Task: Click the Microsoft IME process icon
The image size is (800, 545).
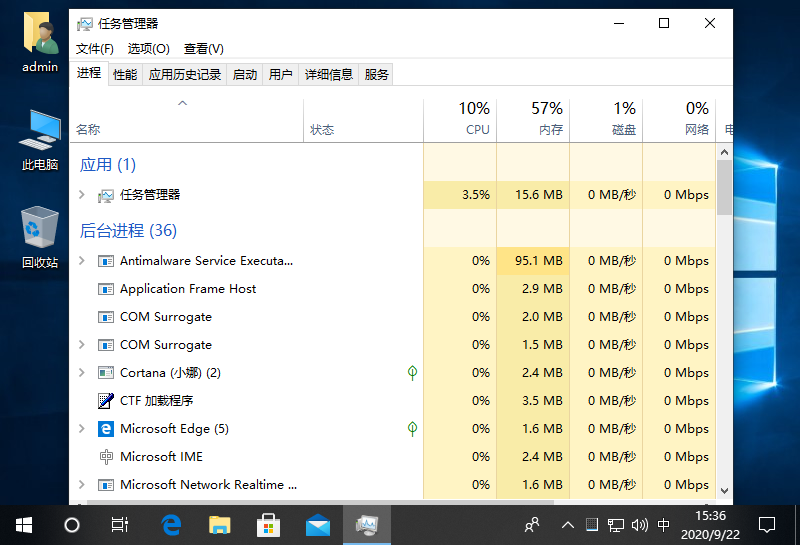Action: coord(106,457)
